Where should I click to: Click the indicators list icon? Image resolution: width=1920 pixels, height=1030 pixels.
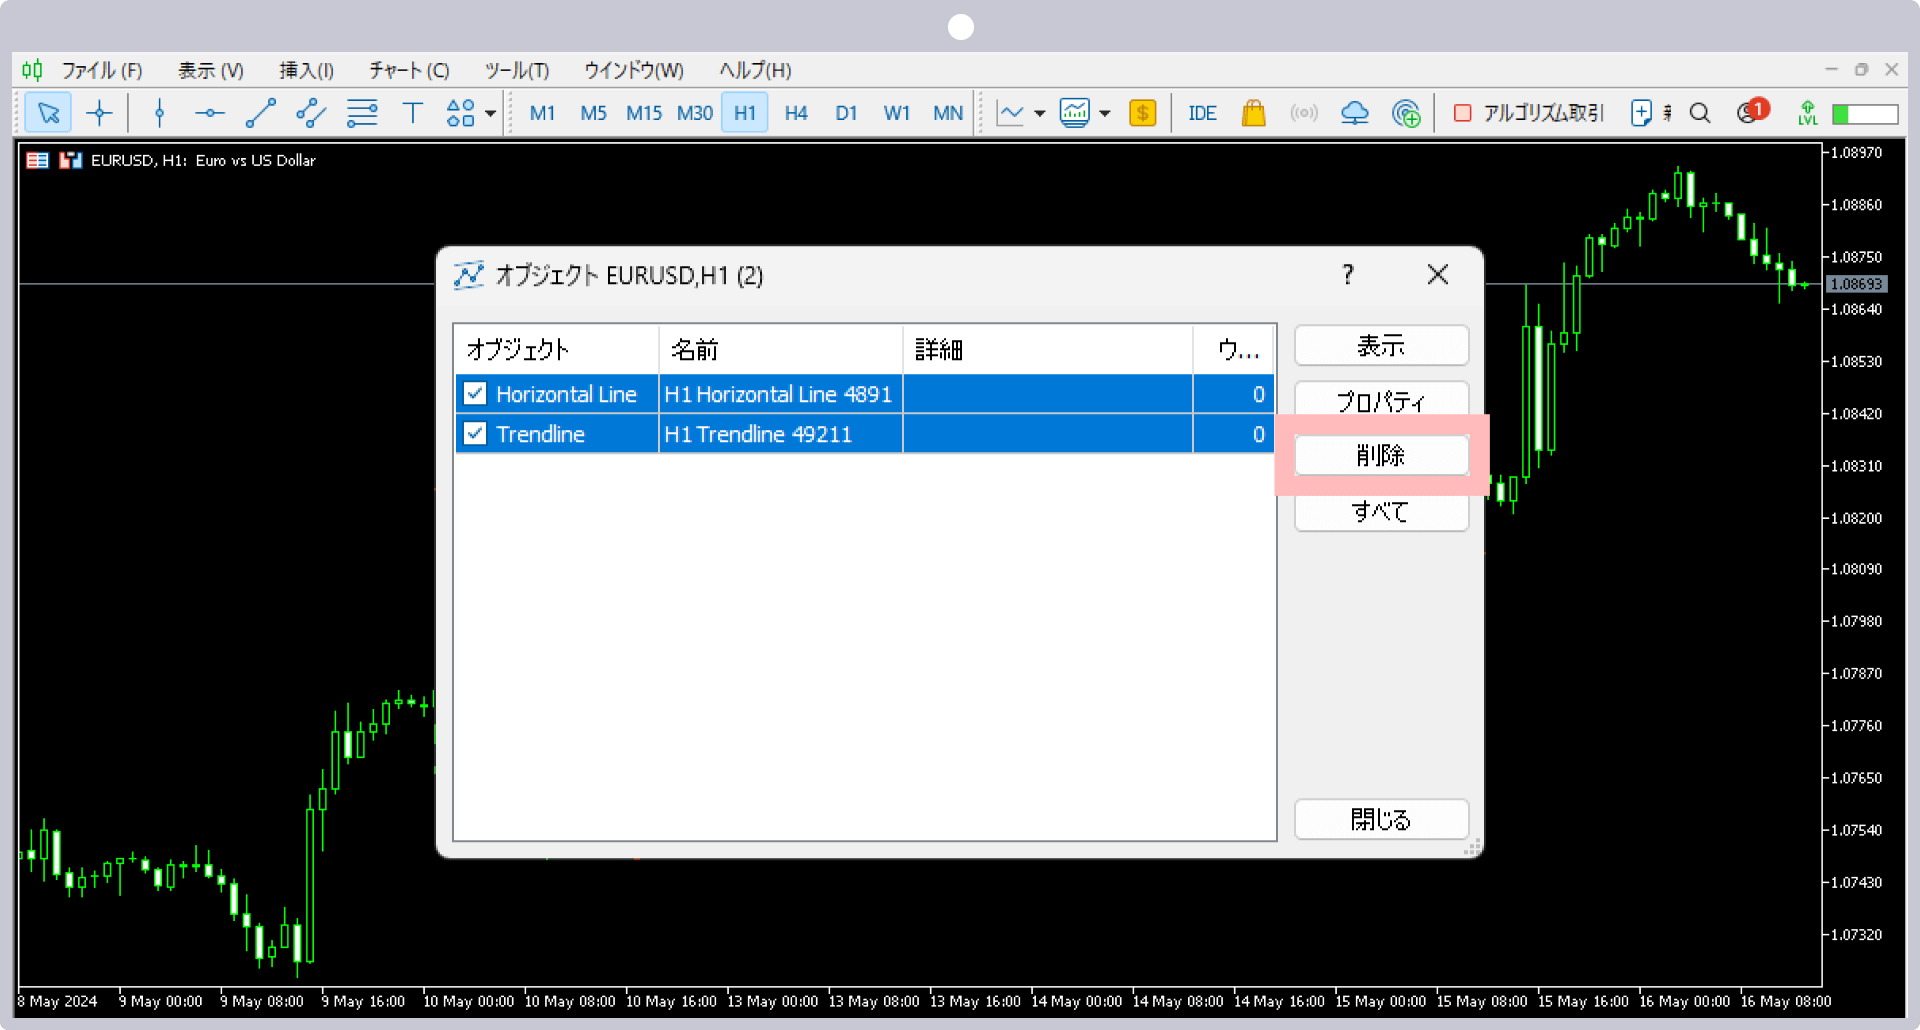point(1075,113)
